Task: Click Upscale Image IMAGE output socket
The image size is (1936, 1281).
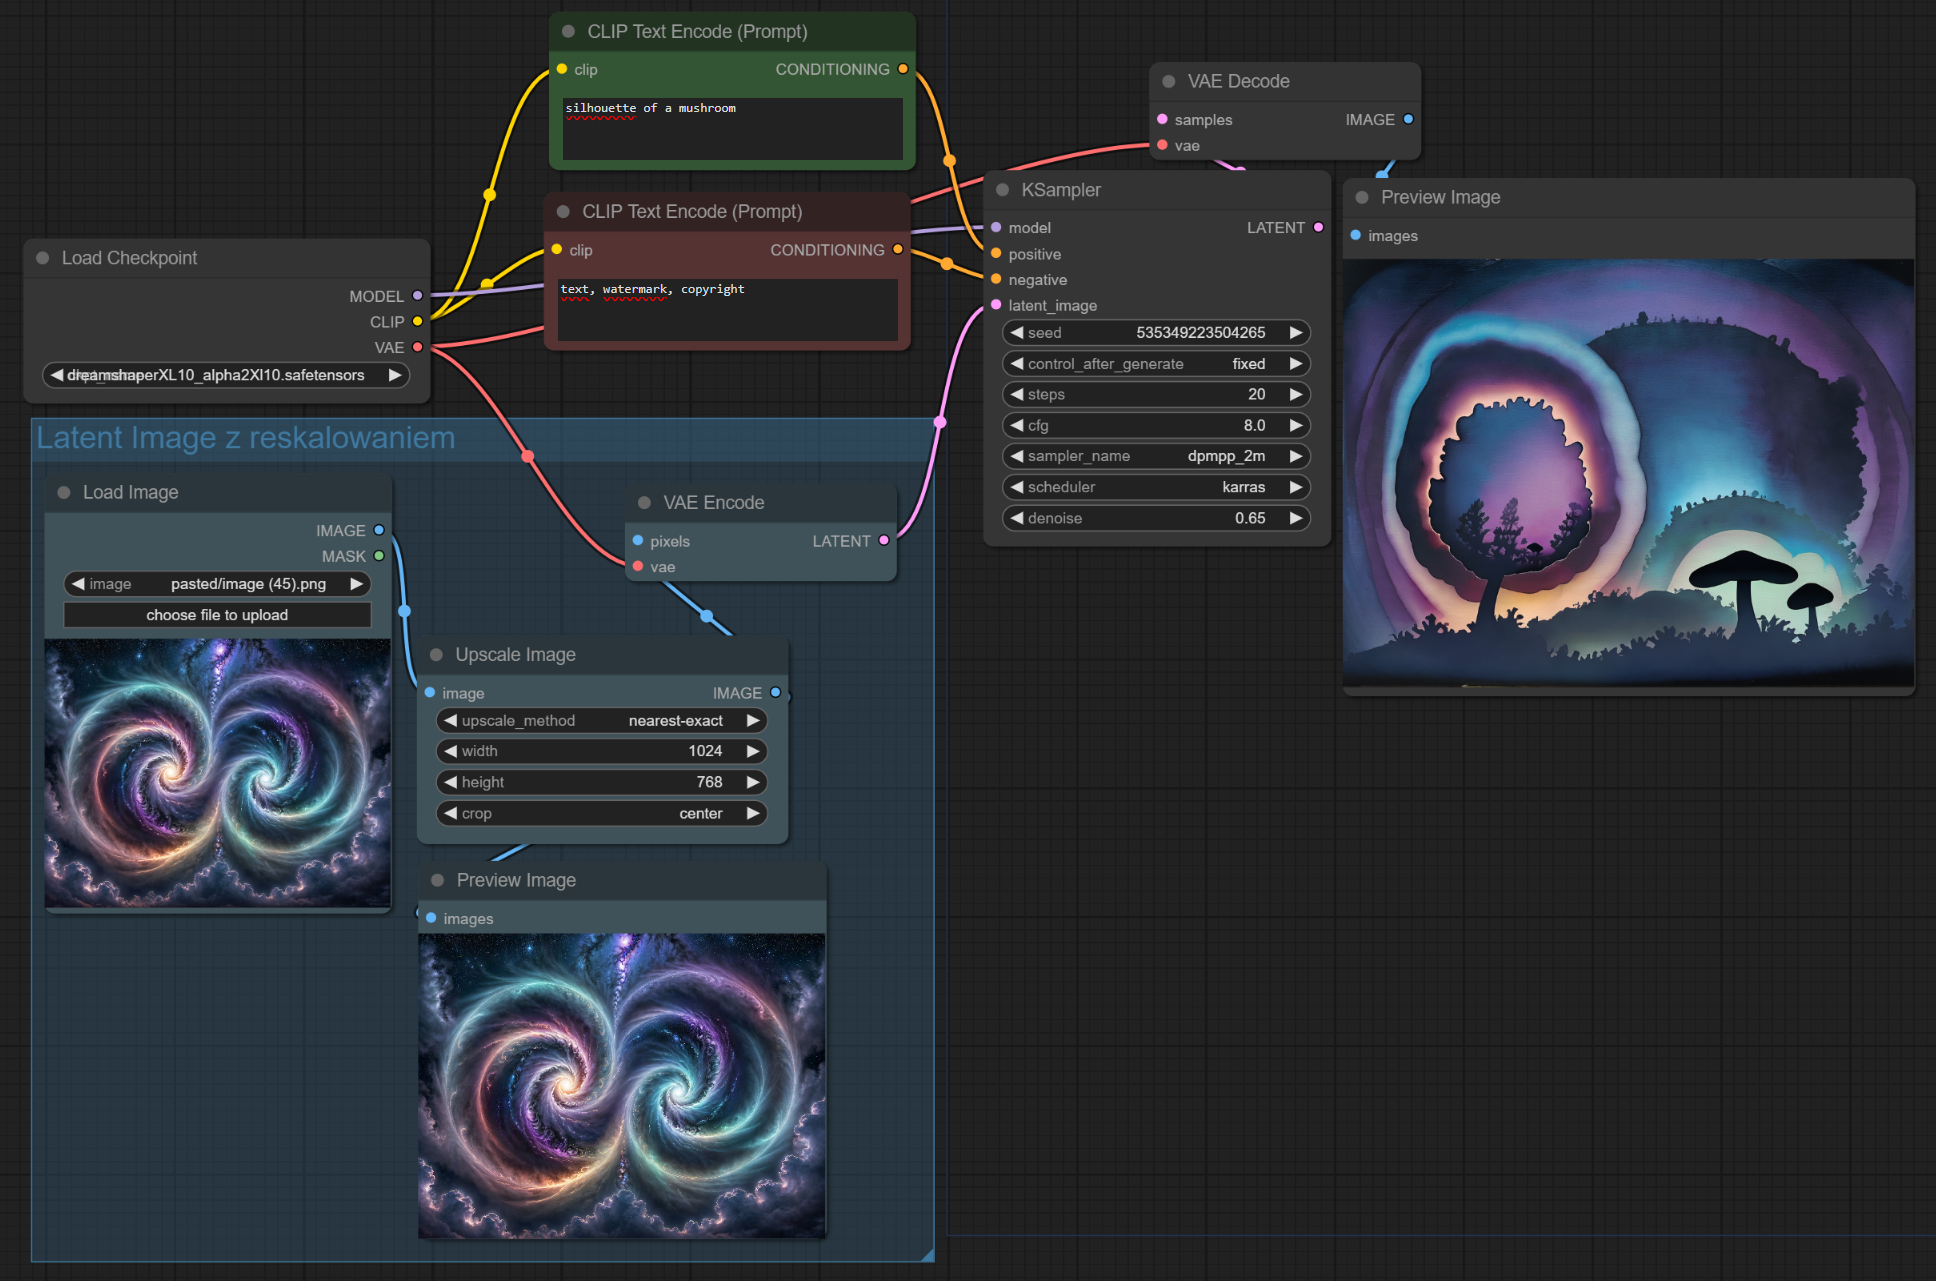Action: [775, 693]
